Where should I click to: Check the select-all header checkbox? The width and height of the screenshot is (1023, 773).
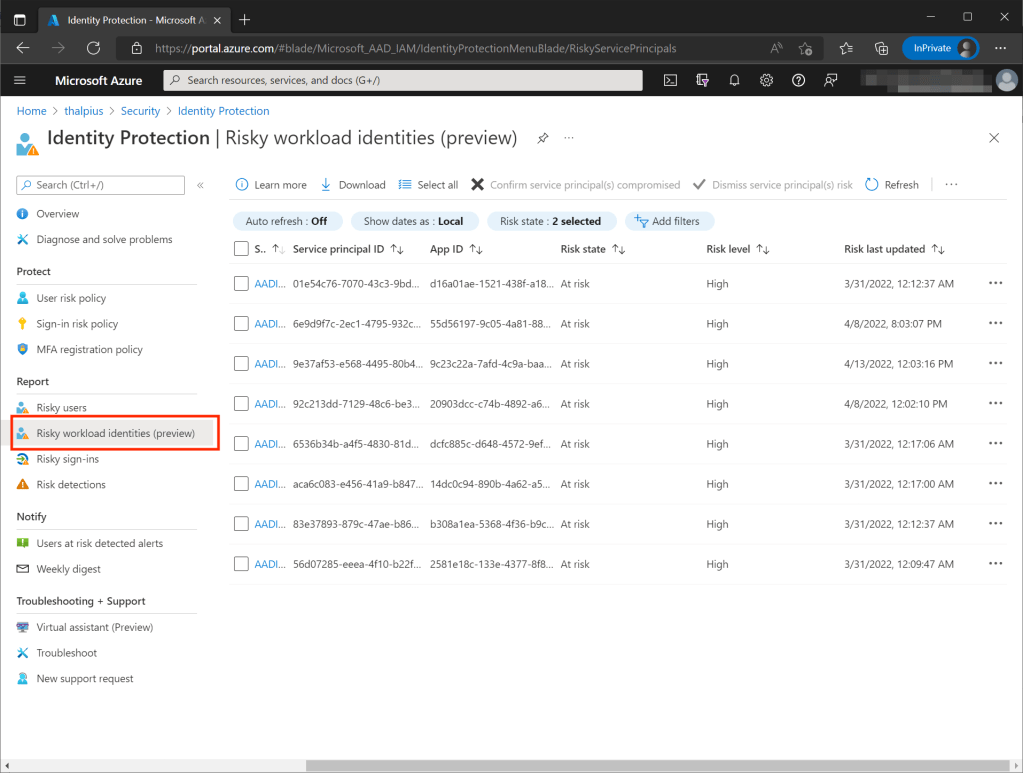coord(241,249)
